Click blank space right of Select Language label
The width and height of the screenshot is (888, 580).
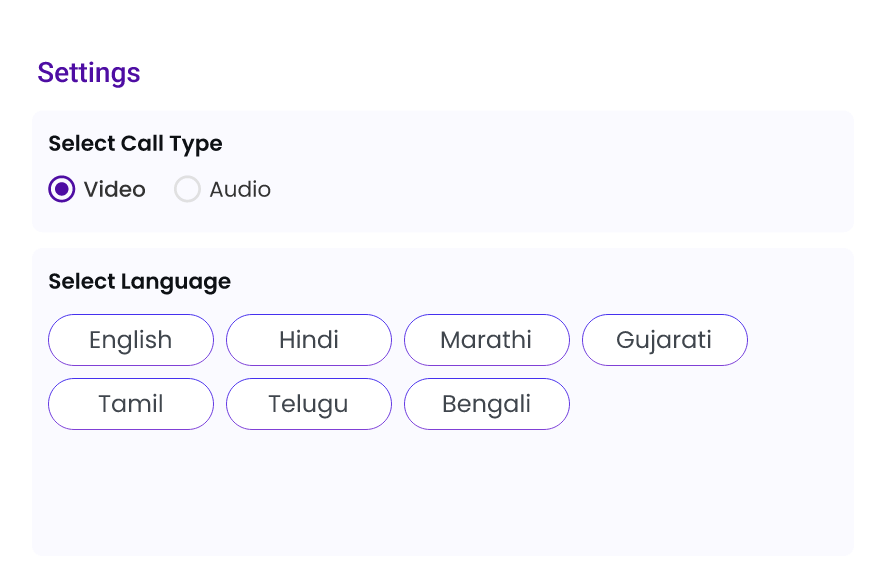(540, 282)
